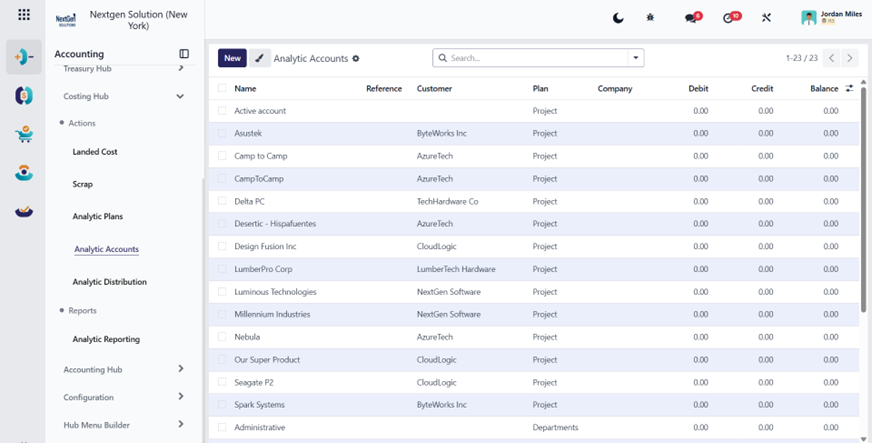This screenshot has width=872, height=443.
Task: Open the Luminous Technologies record
Action: 275,292
